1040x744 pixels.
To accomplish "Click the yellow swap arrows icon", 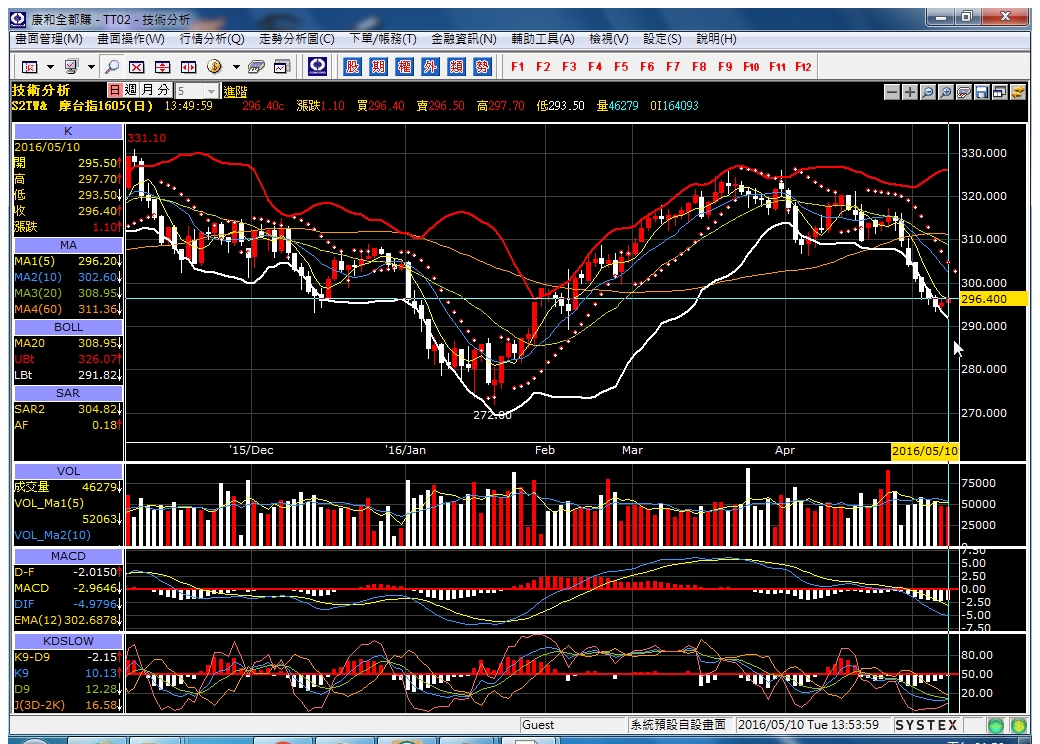I will click(x=1017, y=92).
